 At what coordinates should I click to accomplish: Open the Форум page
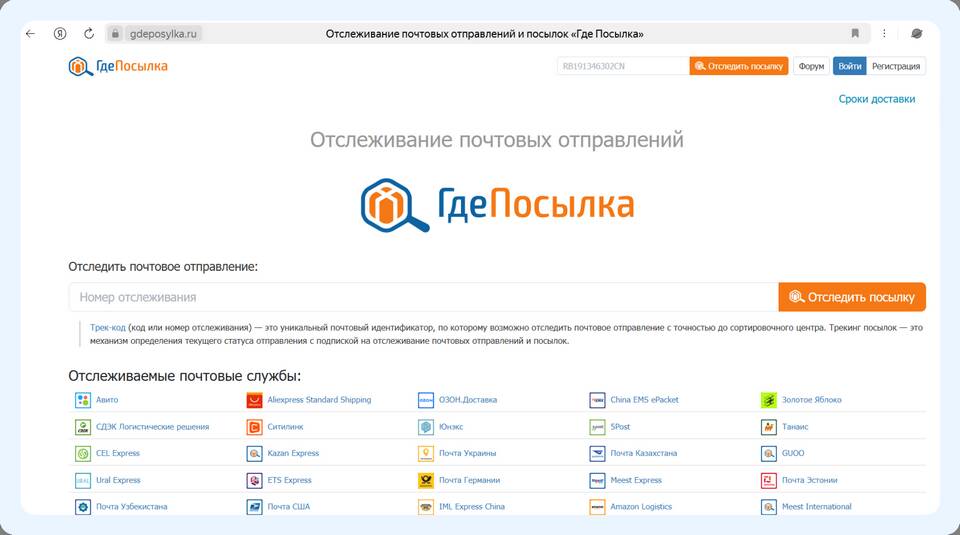[x=811, y=66]
